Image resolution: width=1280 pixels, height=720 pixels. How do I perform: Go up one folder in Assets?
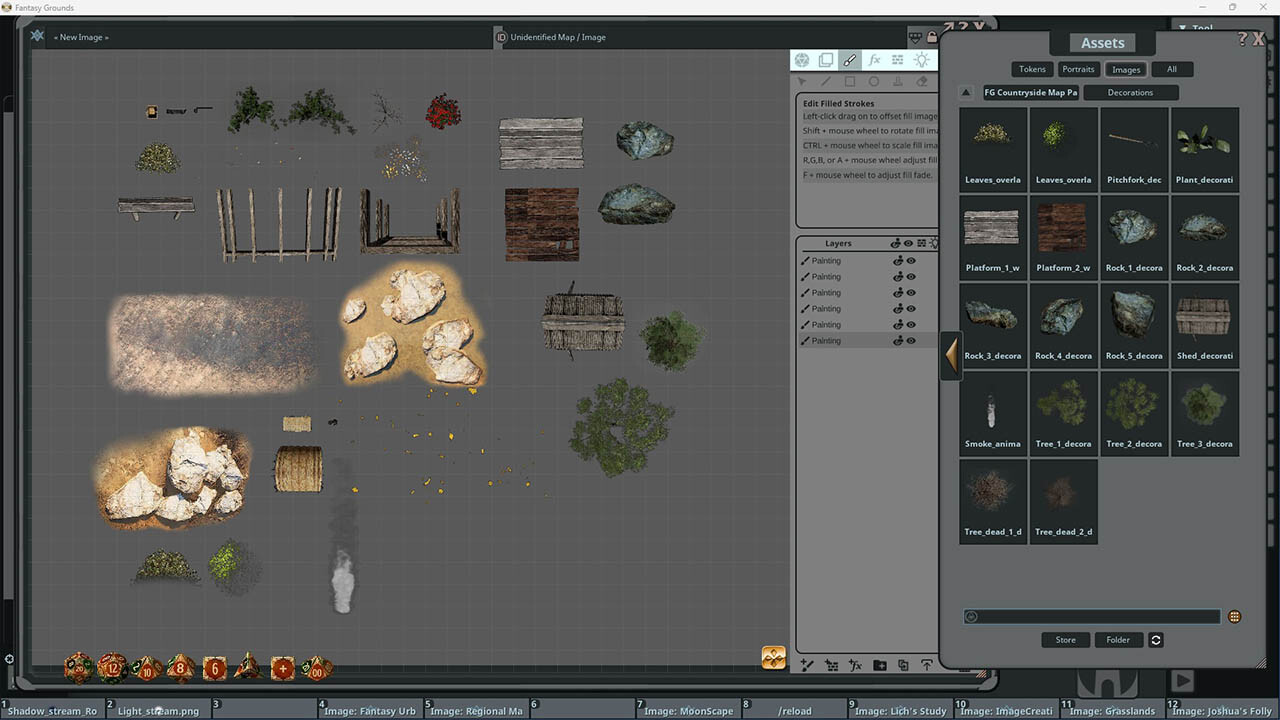(x=966, y=93)
